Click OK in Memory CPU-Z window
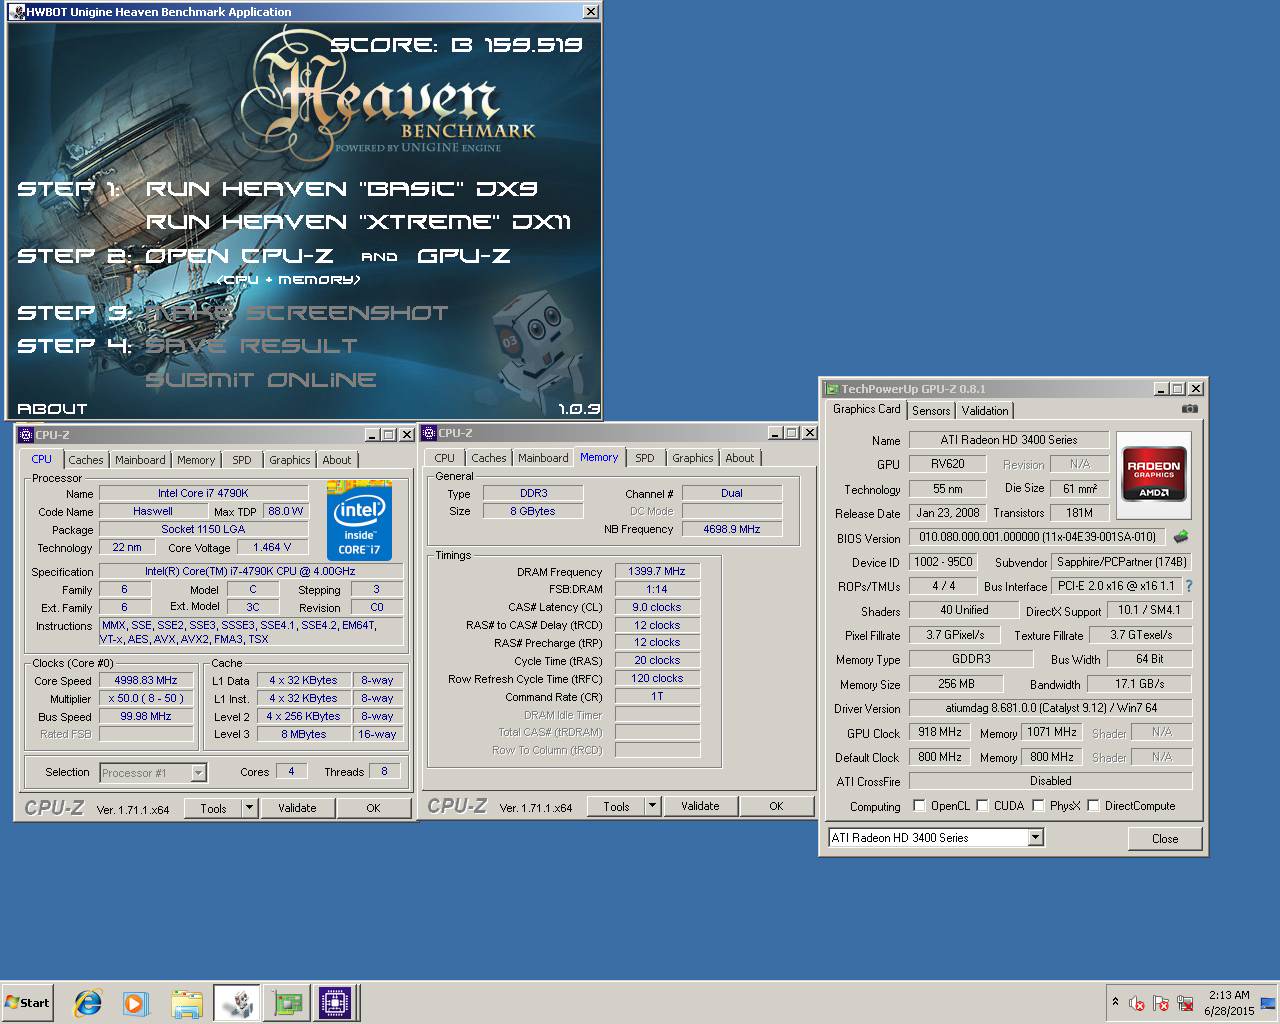 (x=776, y=806)
